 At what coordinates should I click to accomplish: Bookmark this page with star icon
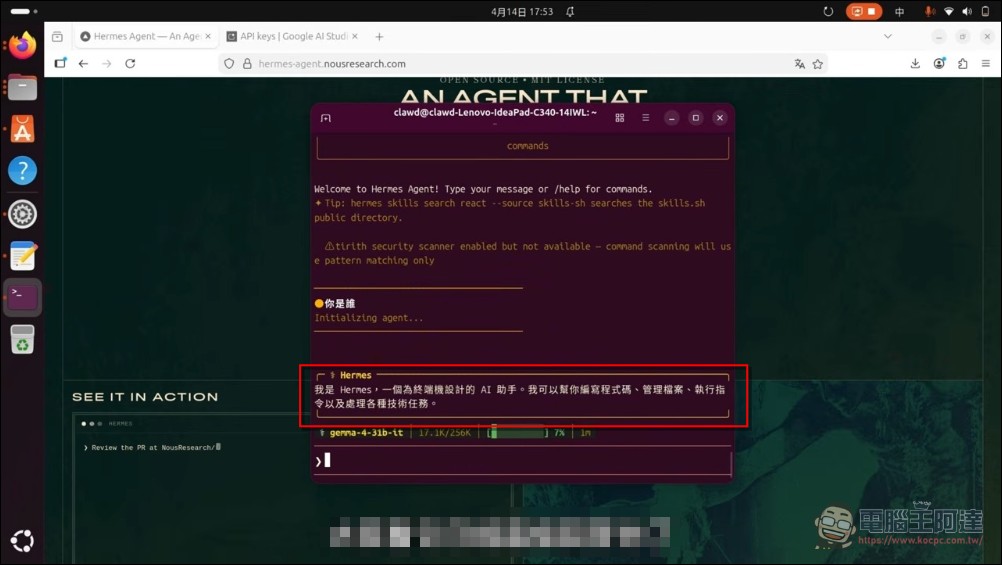coord(817,64)
